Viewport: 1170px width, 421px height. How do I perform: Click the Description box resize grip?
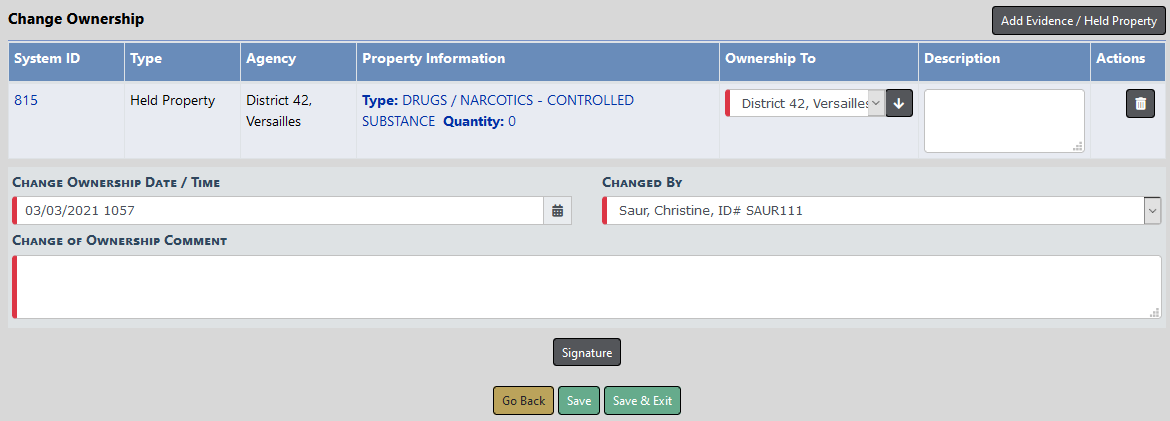point(1077,146)
